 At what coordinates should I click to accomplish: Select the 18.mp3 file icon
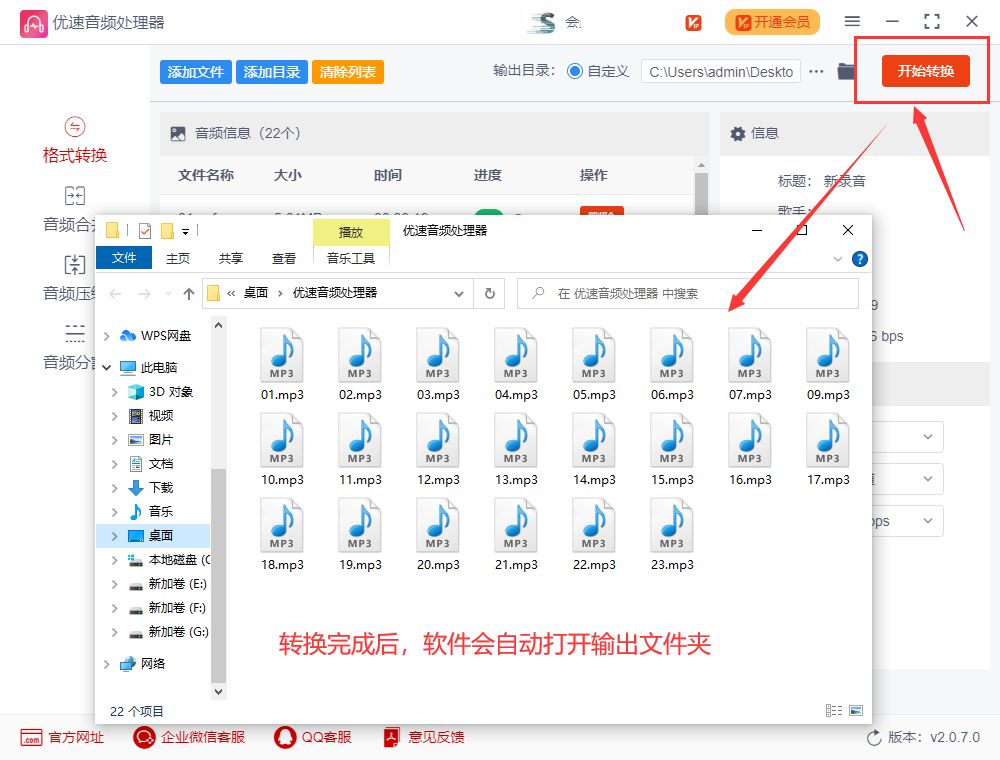point(282,524)
